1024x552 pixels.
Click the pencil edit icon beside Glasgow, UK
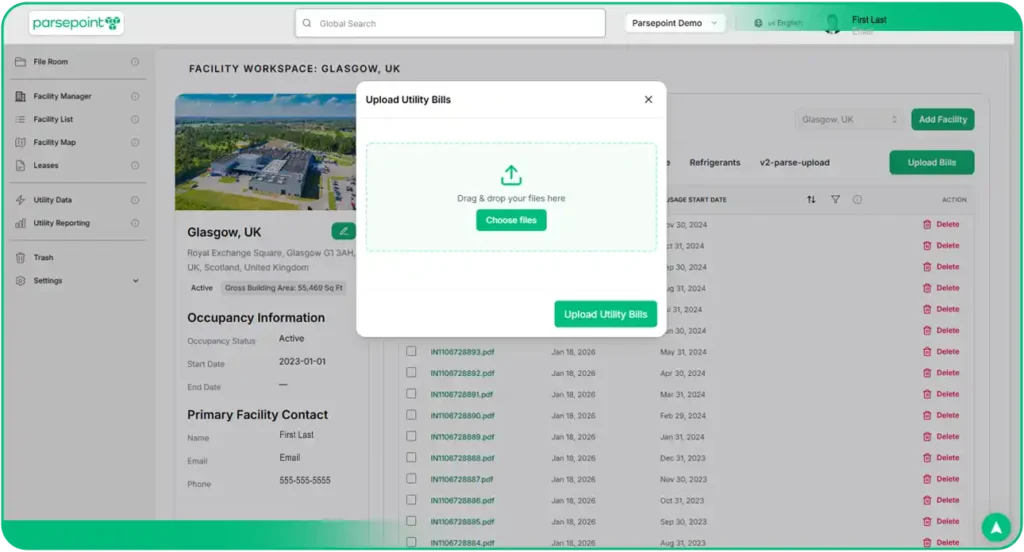click(343, 231)
